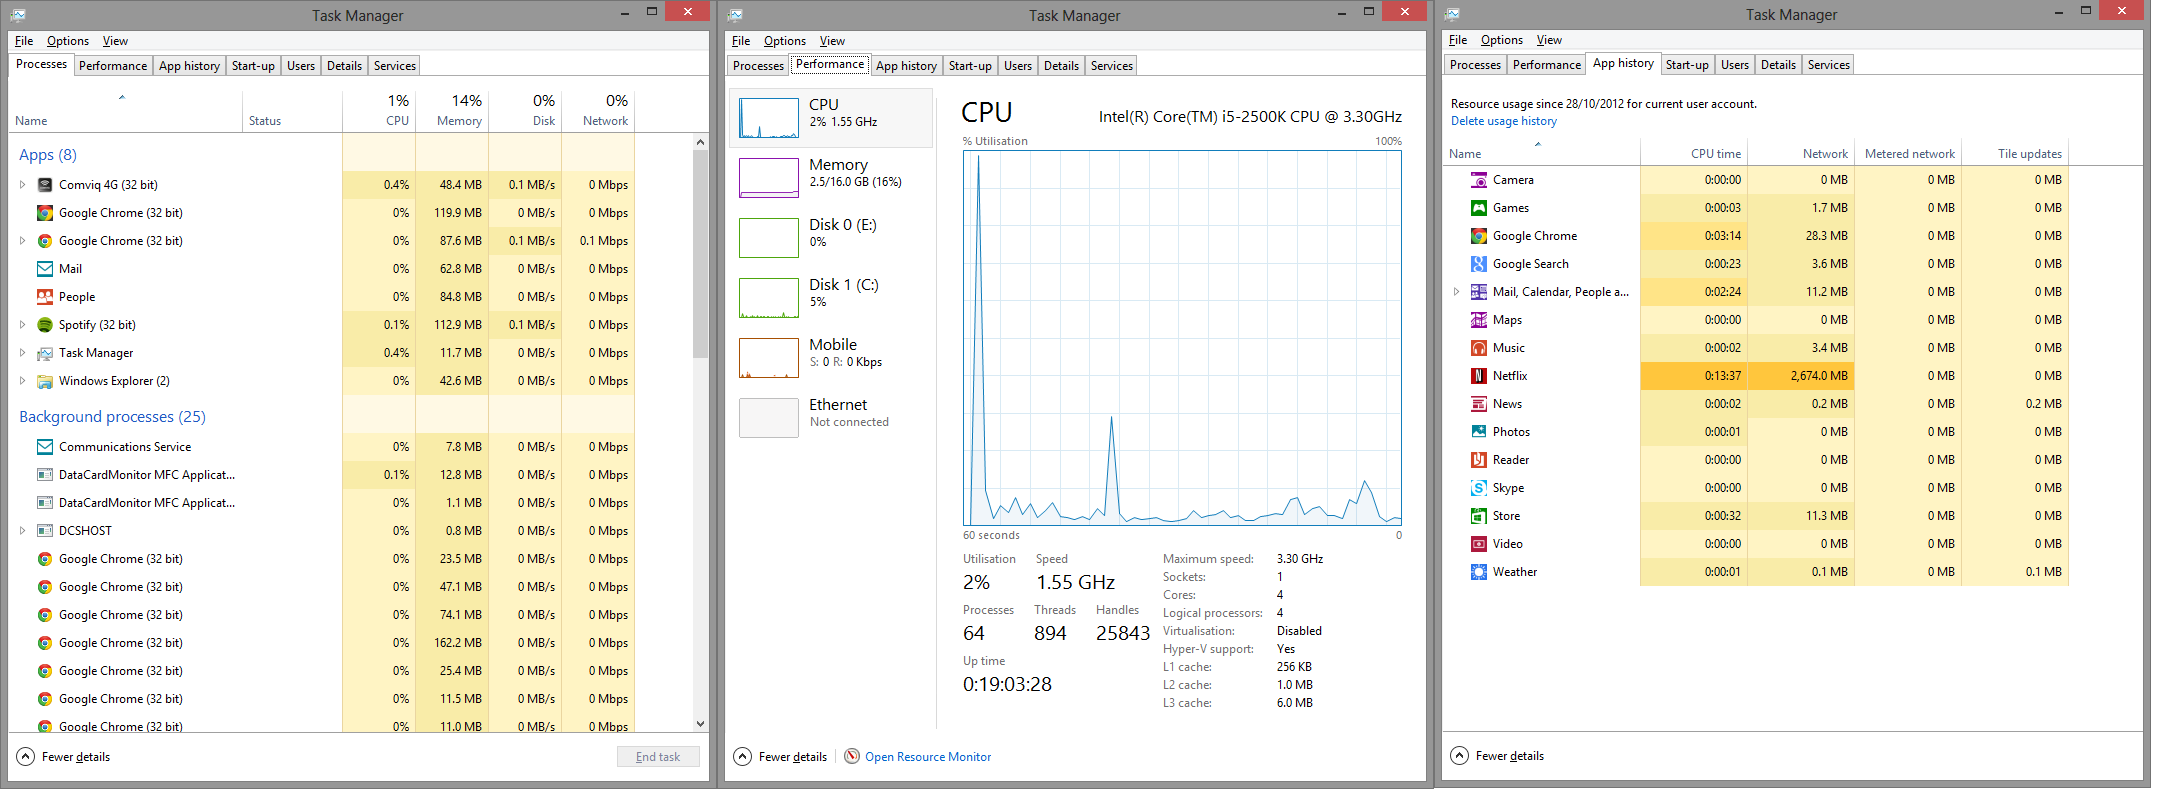Expand the Spotify process group
2162x790 pixels.
pos(22,325)
